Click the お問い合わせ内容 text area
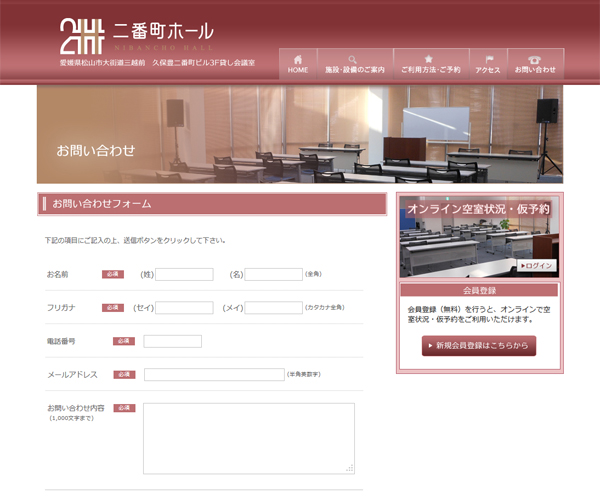The height and width of the screenshot is (500, 600). click(x=249, y=438)
